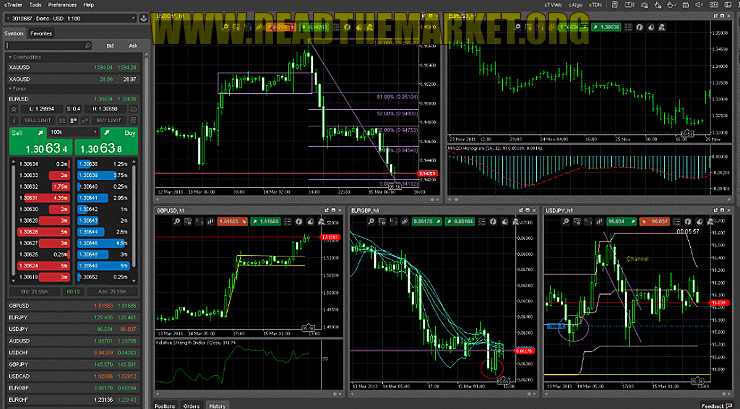Screen dimensions: 740x409
Task: Click the zoom magnifier in USDCHF chart toolbar
Action: [225, 27]
